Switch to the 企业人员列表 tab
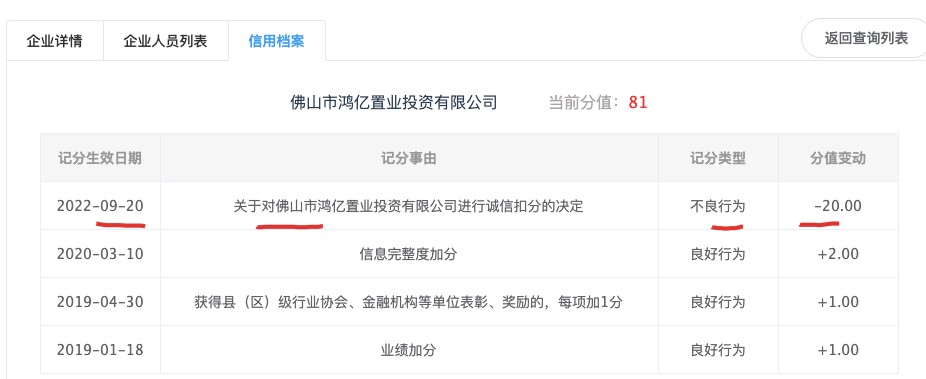 pos(165,41)
